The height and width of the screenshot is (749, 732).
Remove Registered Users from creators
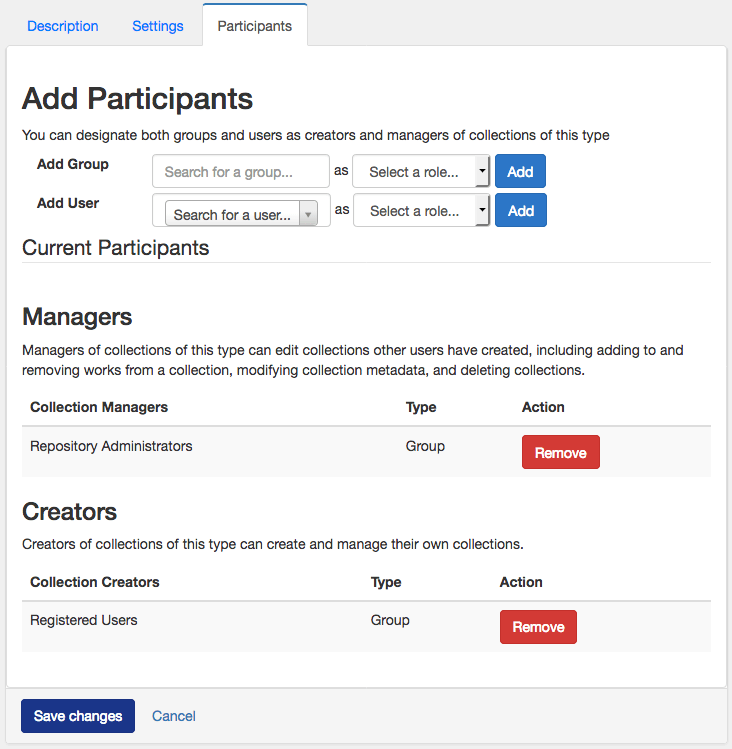(x=538, y=627)
